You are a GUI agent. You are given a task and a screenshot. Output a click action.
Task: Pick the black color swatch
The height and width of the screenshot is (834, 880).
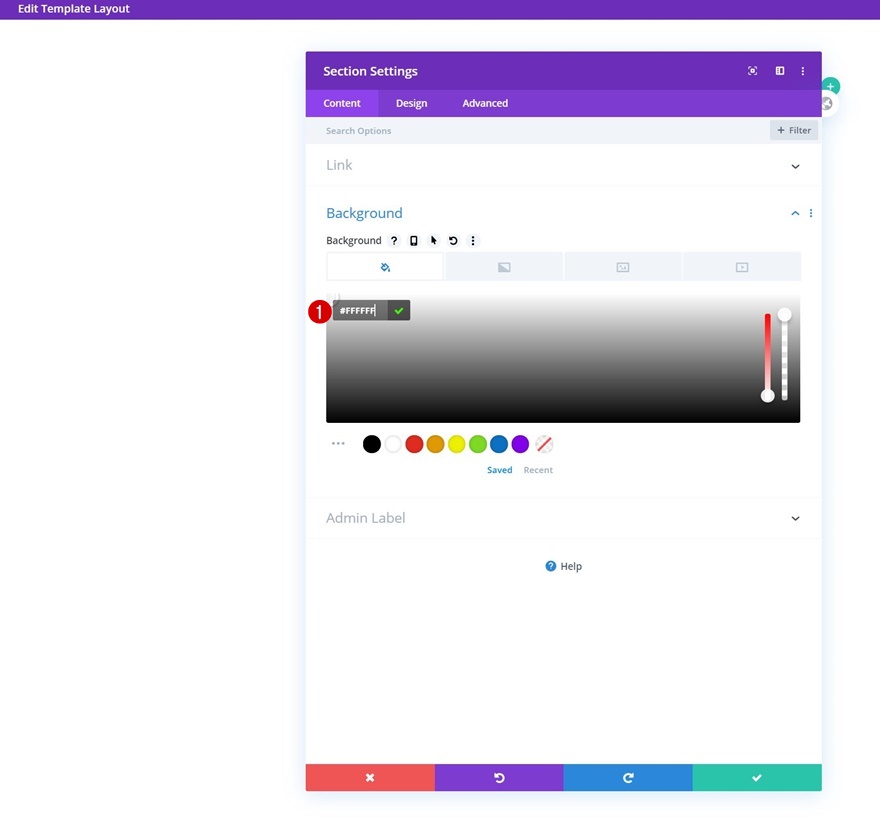(x=372, y=444)
